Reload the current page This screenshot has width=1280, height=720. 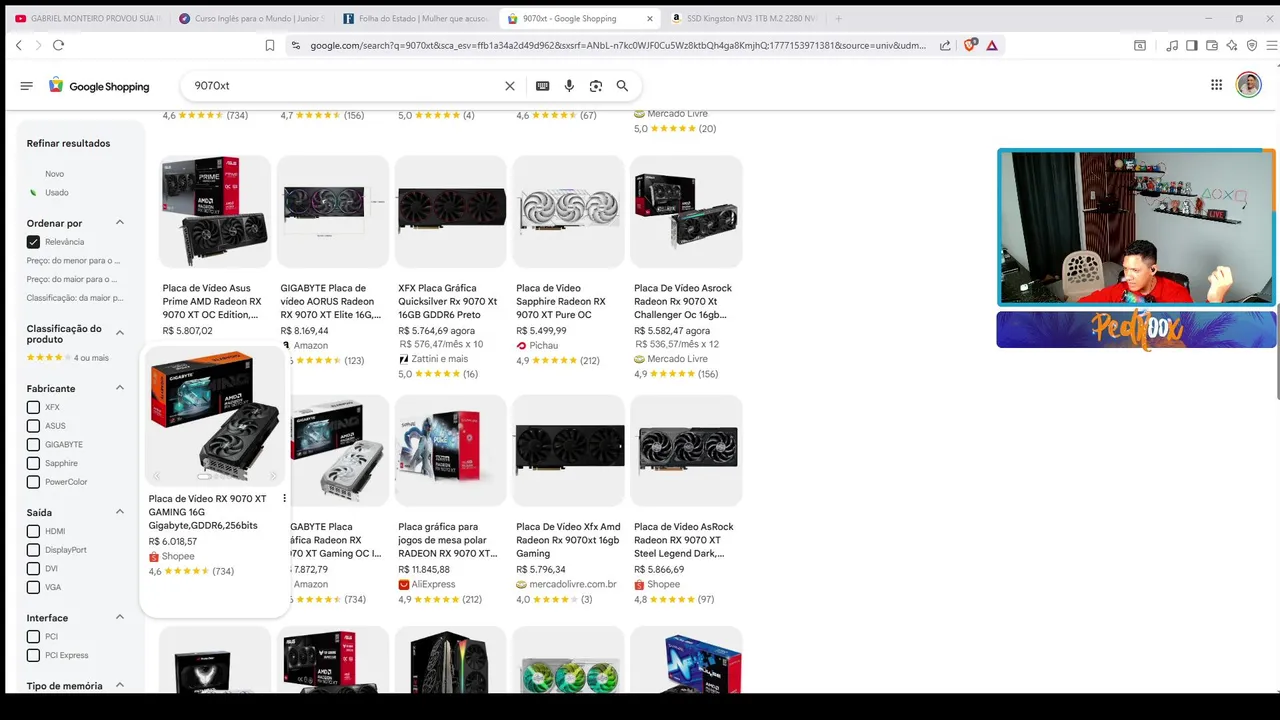58,45
